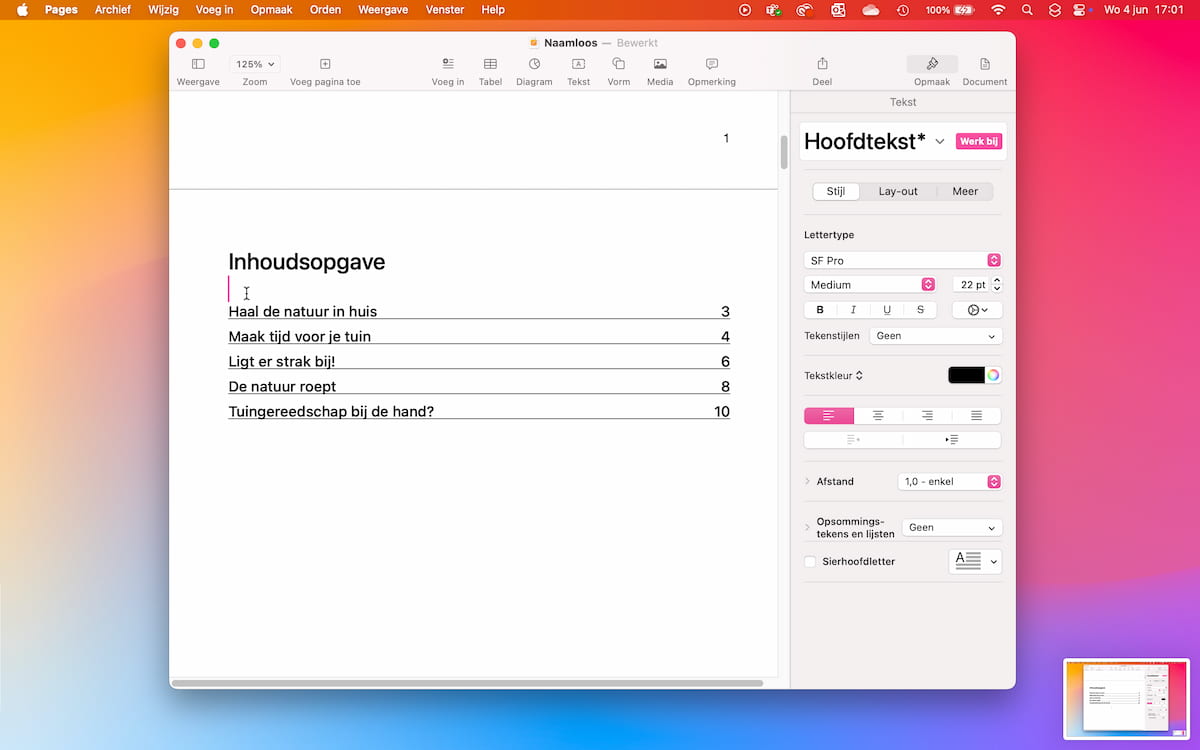The height and width of the screenshot is (750, 1200).
Task: Click the Tabel icon in toolbar
Action: pos(490,65)
